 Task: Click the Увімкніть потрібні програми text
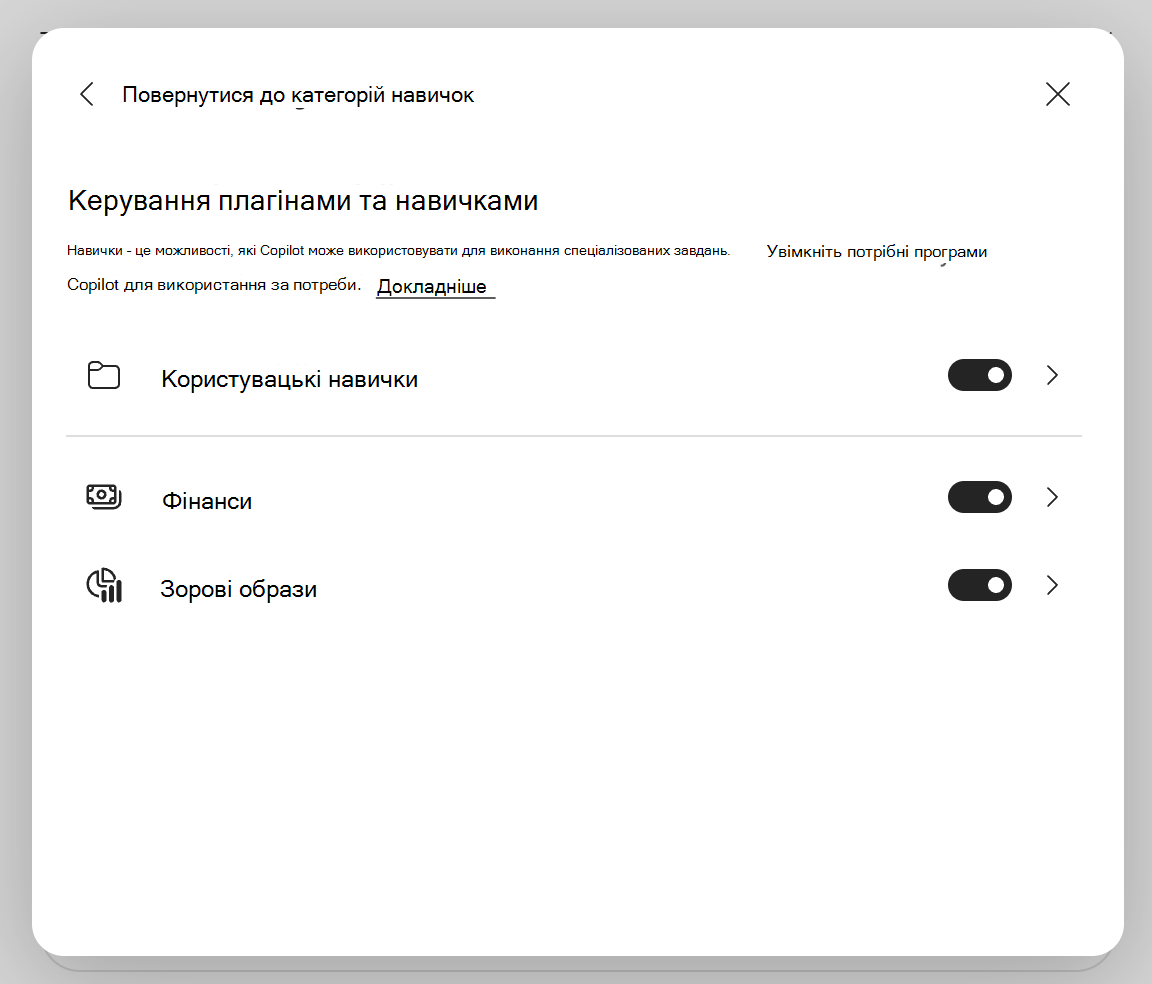876,252
